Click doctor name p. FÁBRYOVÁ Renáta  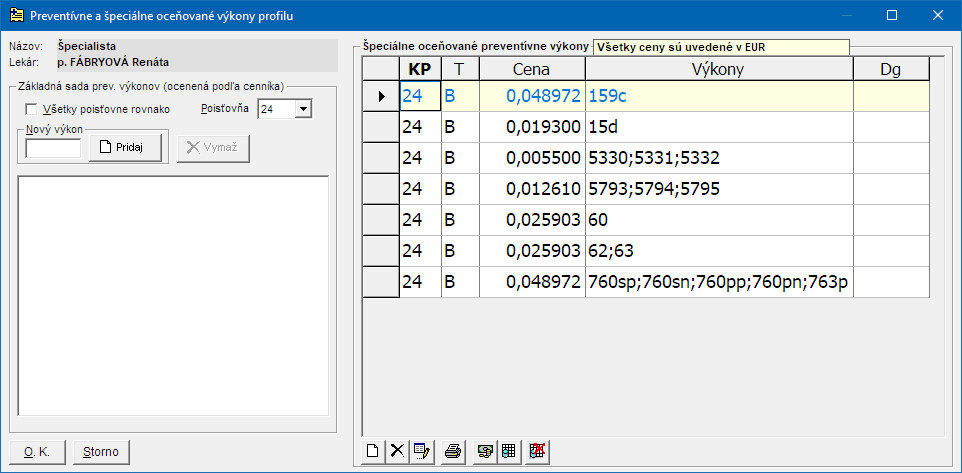click(113, 62)
